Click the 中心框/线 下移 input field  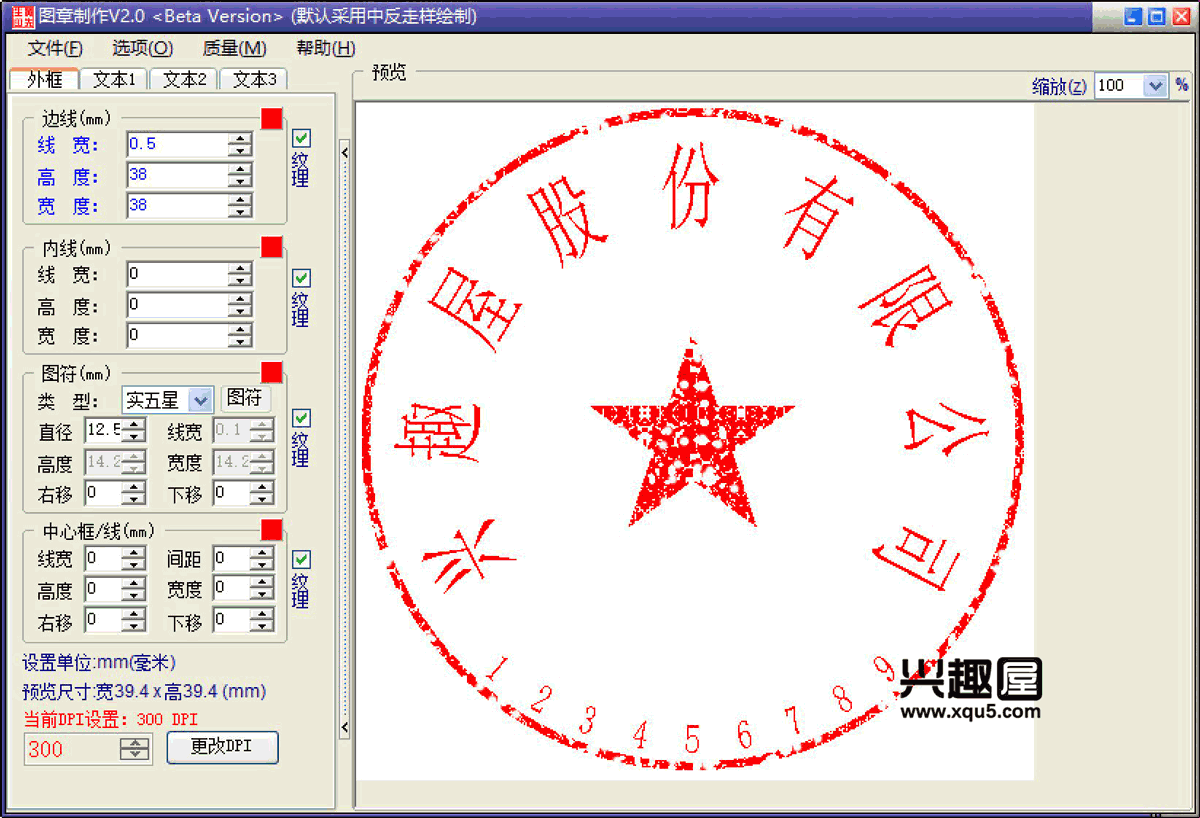(231, 620)
